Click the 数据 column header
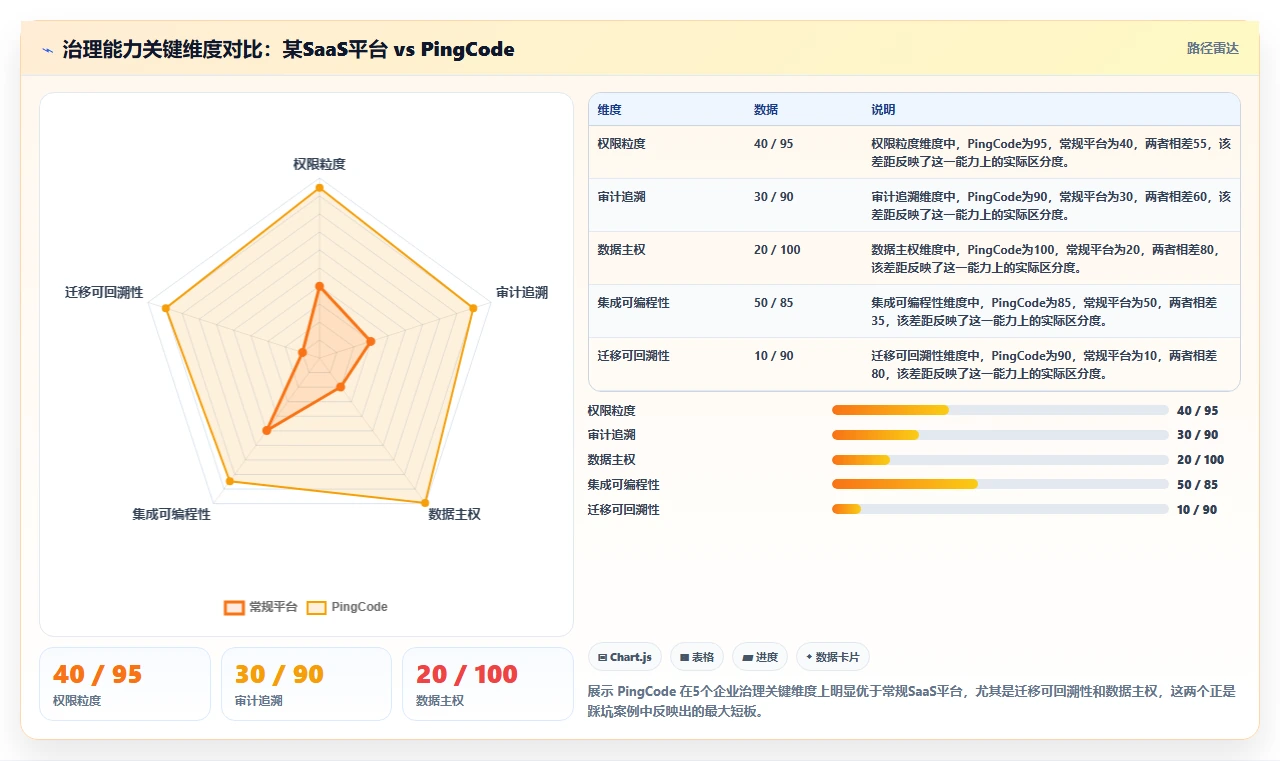This screenshot has width=1280, height=761. (766, 109)
